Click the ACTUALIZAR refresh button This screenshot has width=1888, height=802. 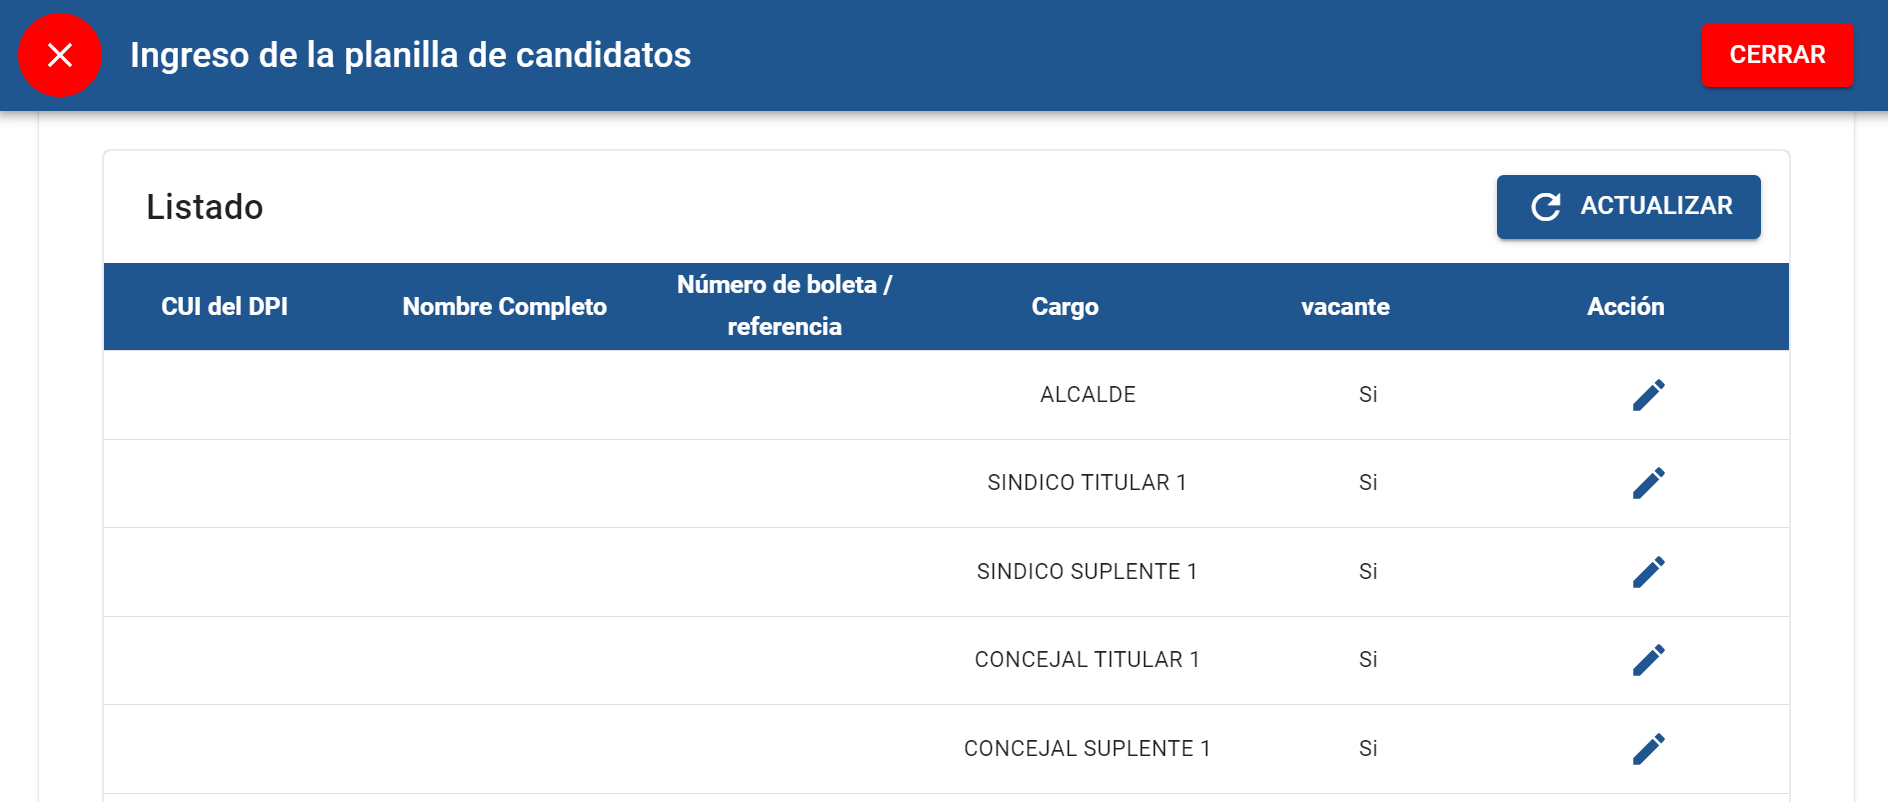(1628, 207)
